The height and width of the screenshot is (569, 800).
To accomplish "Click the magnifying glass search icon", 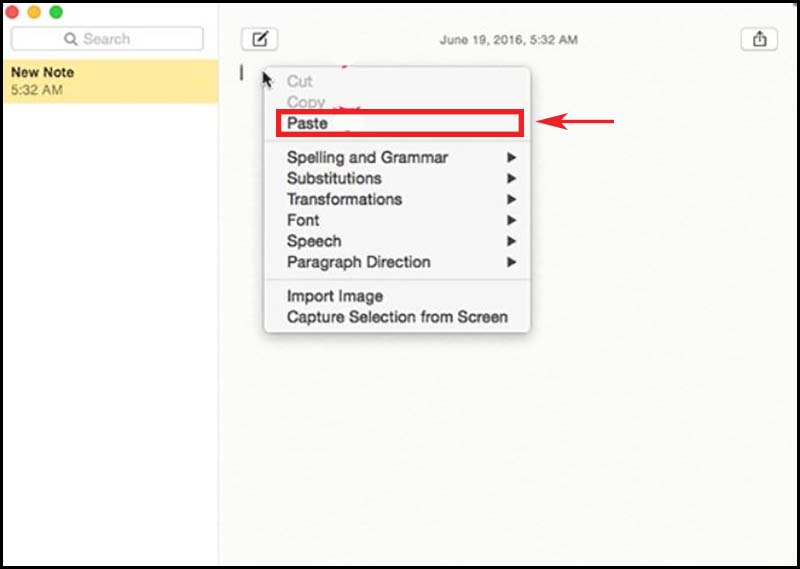I will pos(71,39).
